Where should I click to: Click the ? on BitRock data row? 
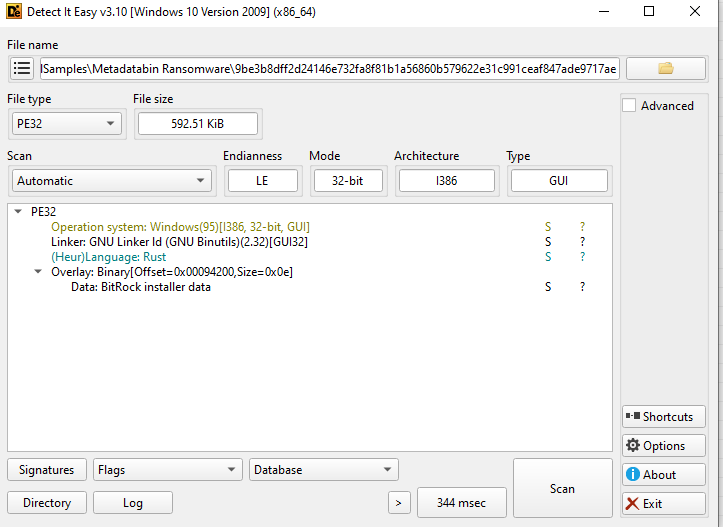(x=582, y=287)
